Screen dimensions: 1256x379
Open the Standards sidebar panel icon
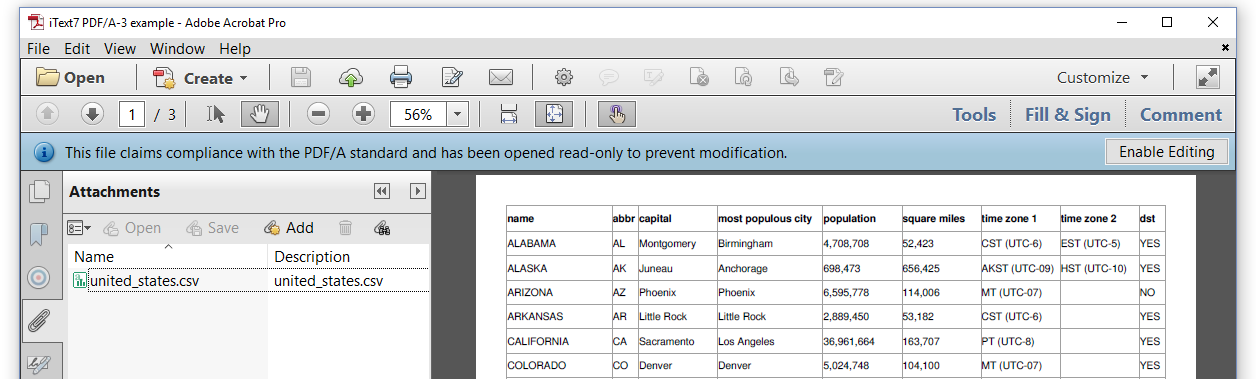40,277
